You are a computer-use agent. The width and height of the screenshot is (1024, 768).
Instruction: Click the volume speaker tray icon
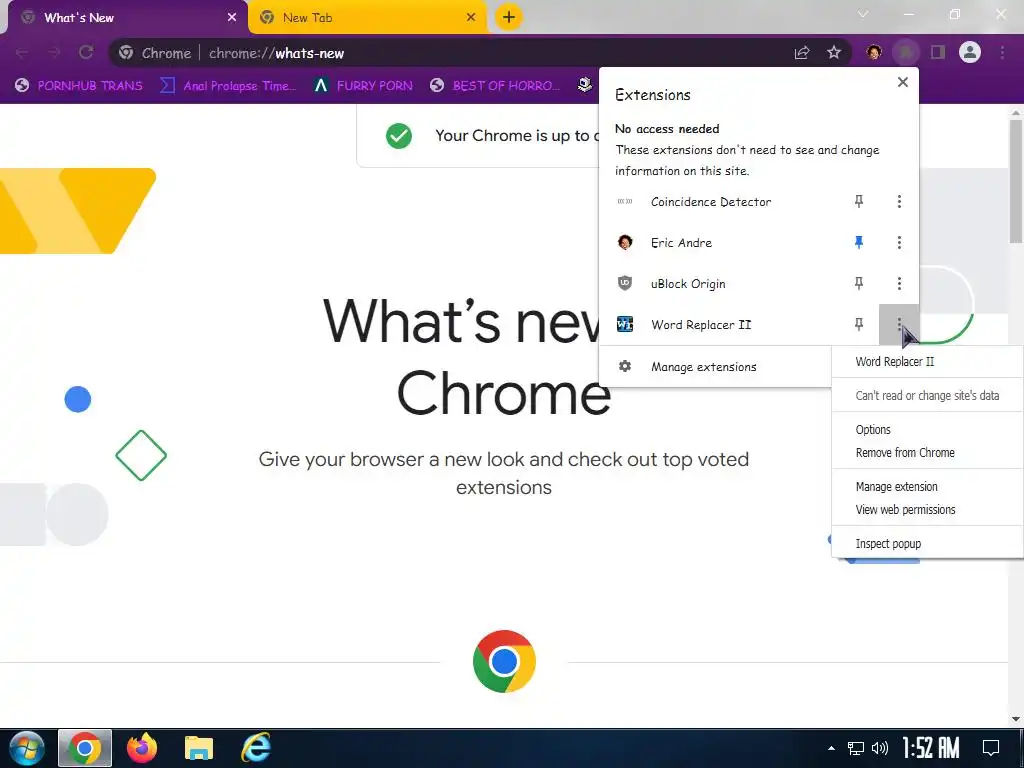point(880,748)
